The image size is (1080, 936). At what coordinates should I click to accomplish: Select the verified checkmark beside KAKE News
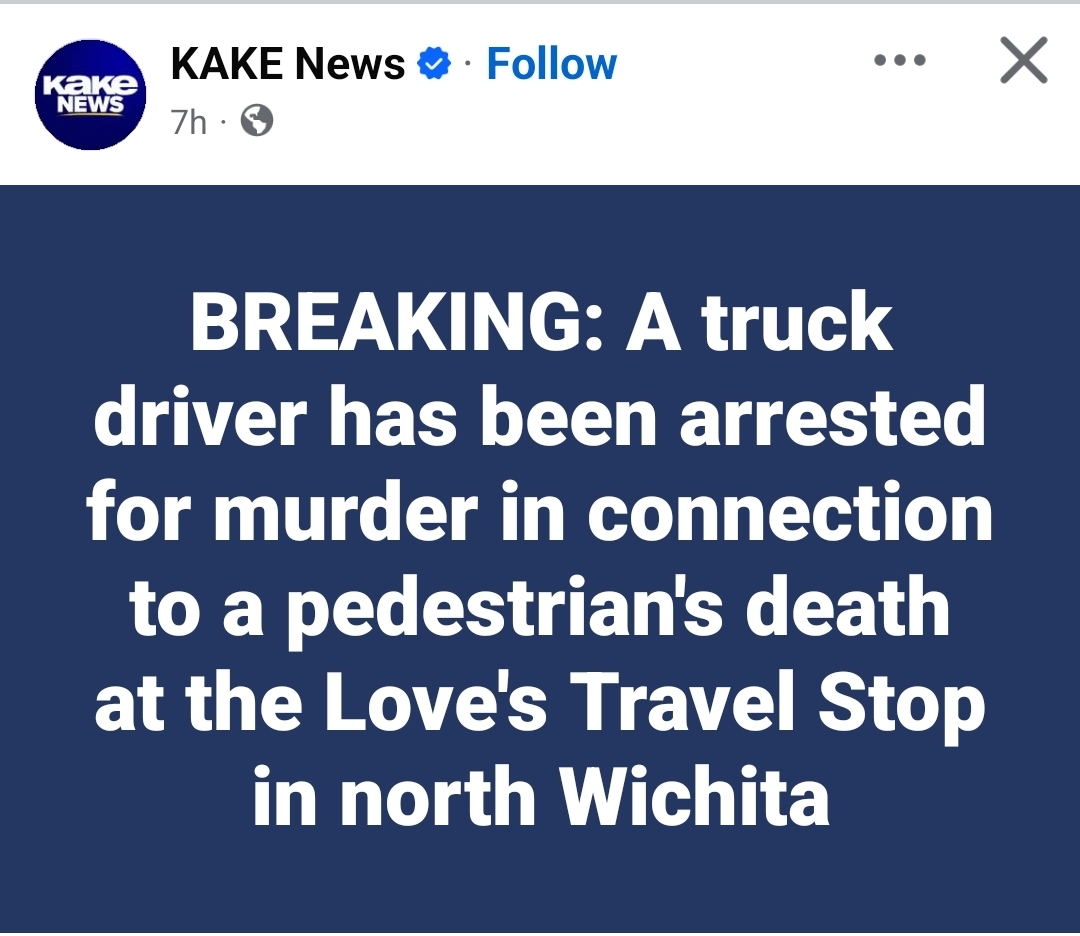[x=434, y=64]
